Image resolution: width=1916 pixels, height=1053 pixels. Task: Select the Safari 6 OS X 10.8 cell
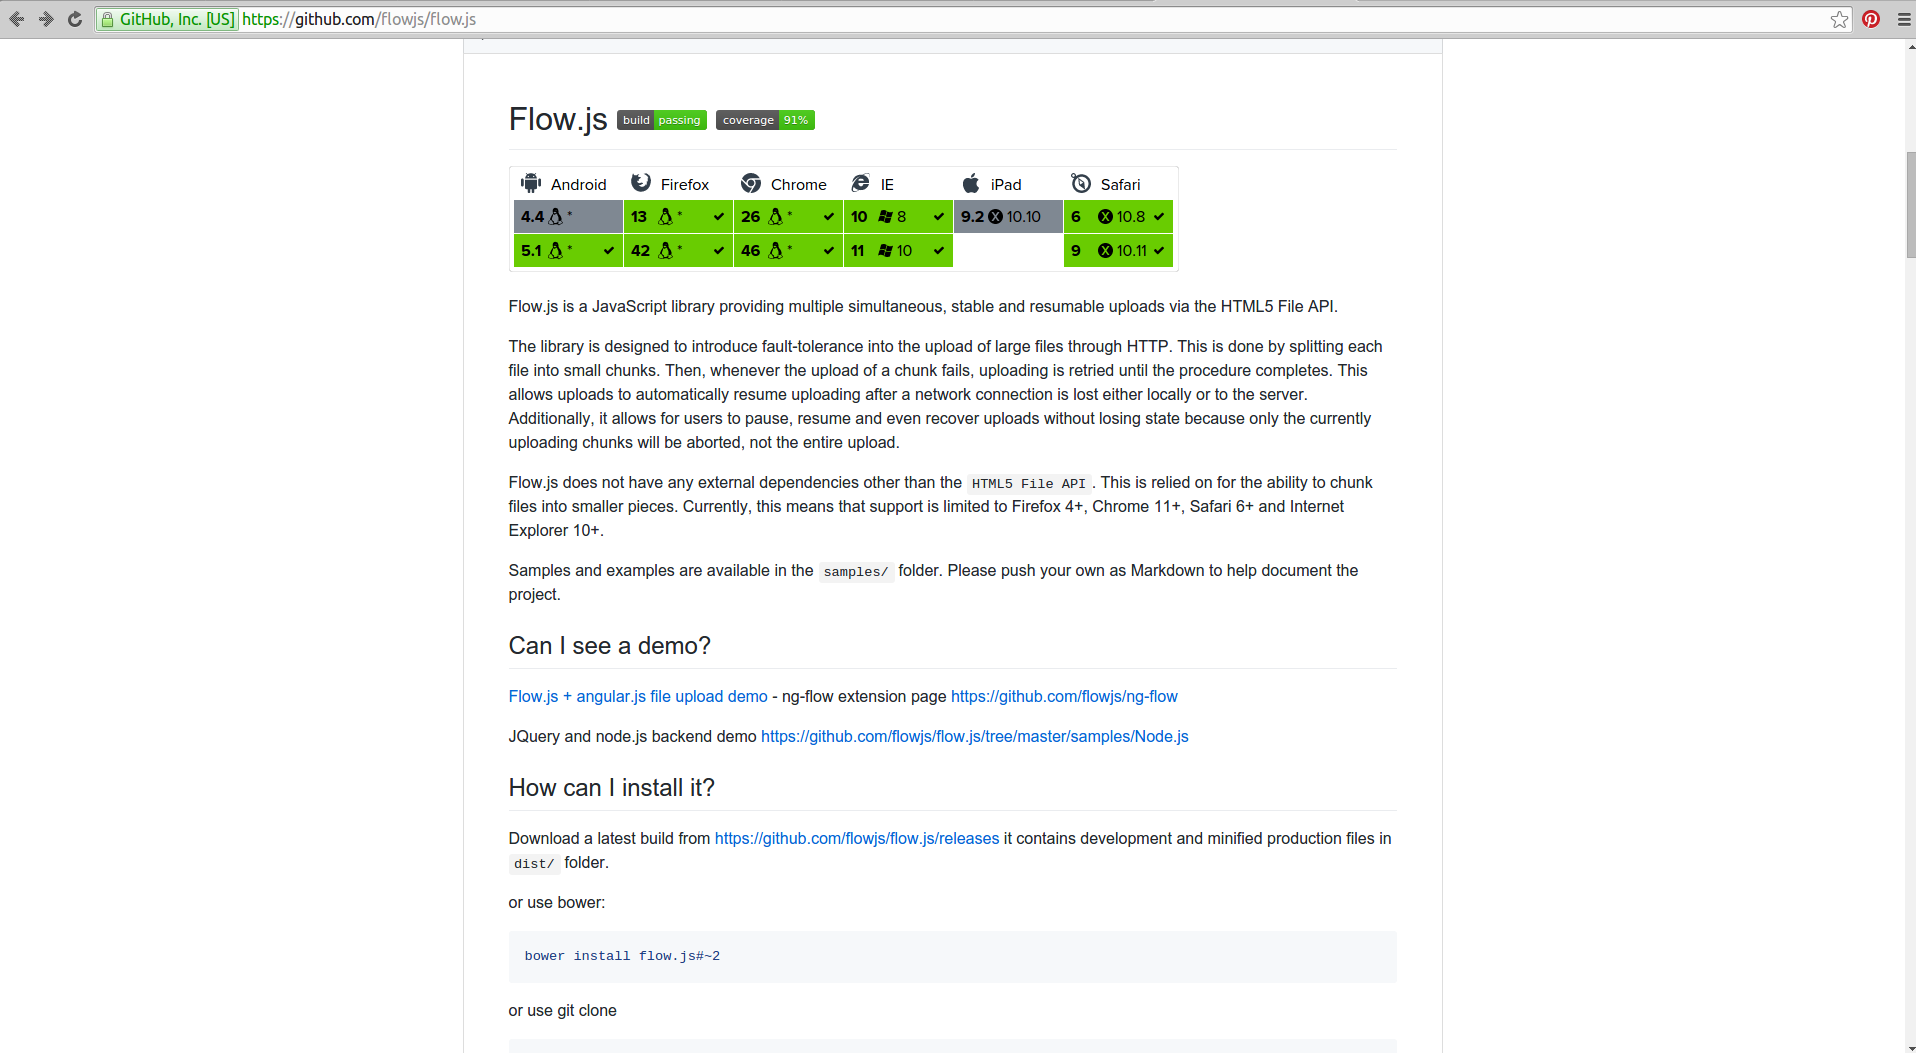tap(1118, 216)
